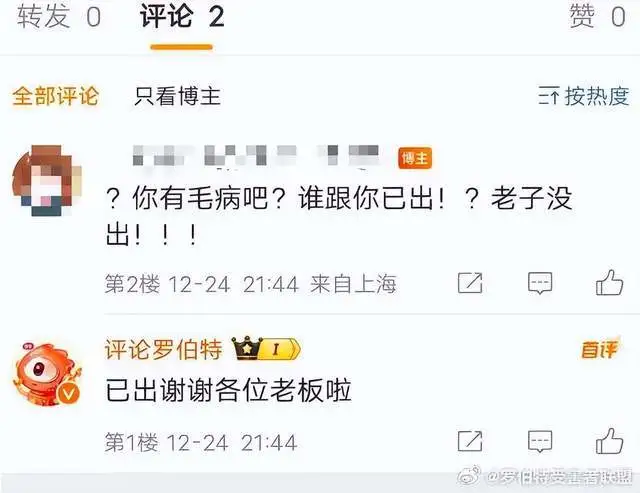Tap share icon on 评论罗伯特 comment
The image size is (640, 493).
coord(470,441)
